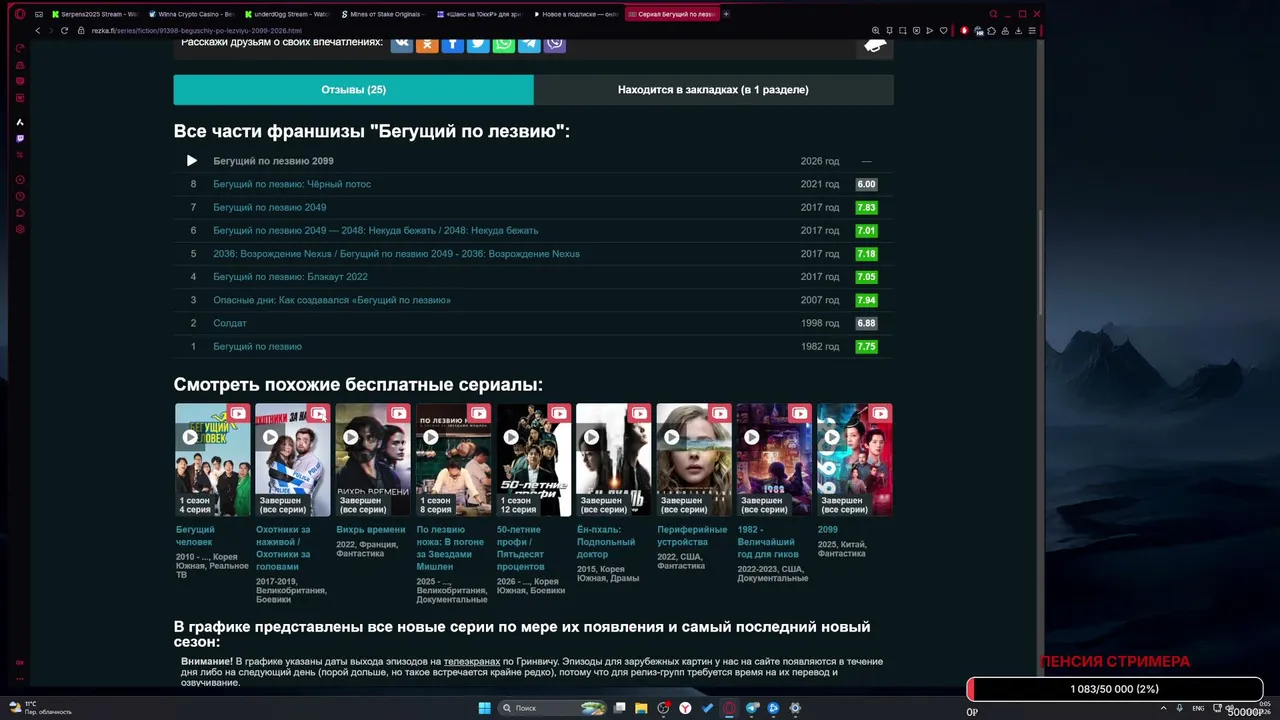Open File Explorer from the taskbar
Screen dimensions: 1280x720
pos(641,708)
